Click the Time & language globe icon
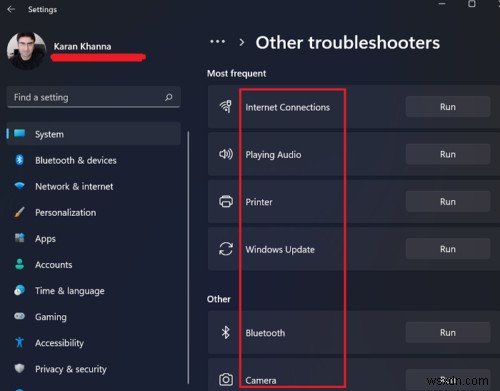The width and height of the screenshot is (500, 391). (x=20, y=290)
